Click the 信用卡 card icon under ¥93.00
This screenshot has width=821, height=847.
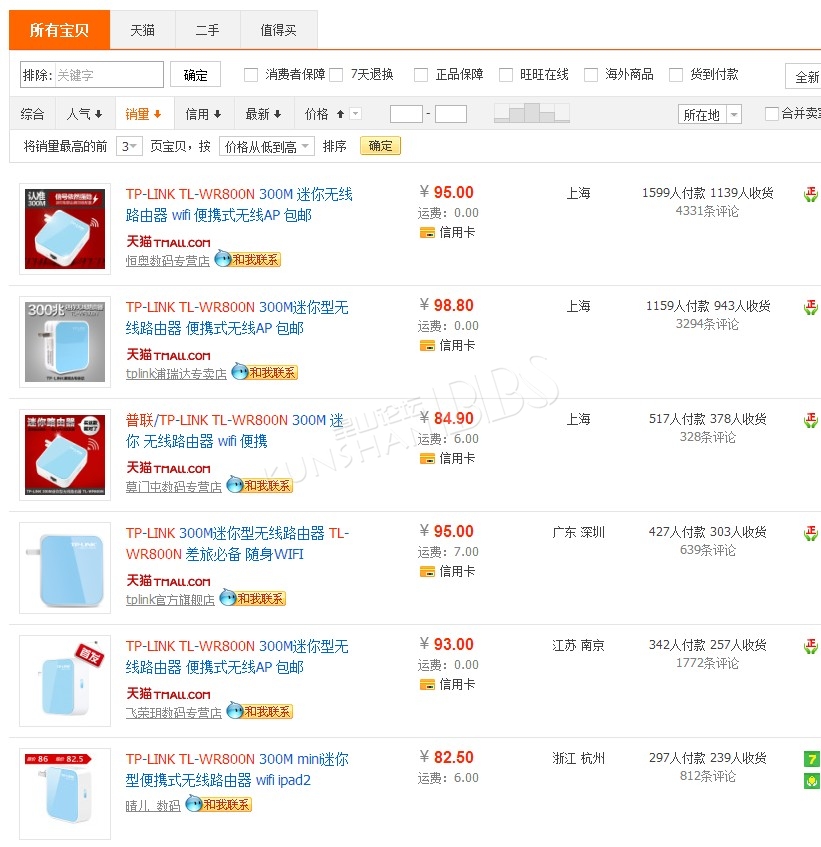tap(427, 684)
